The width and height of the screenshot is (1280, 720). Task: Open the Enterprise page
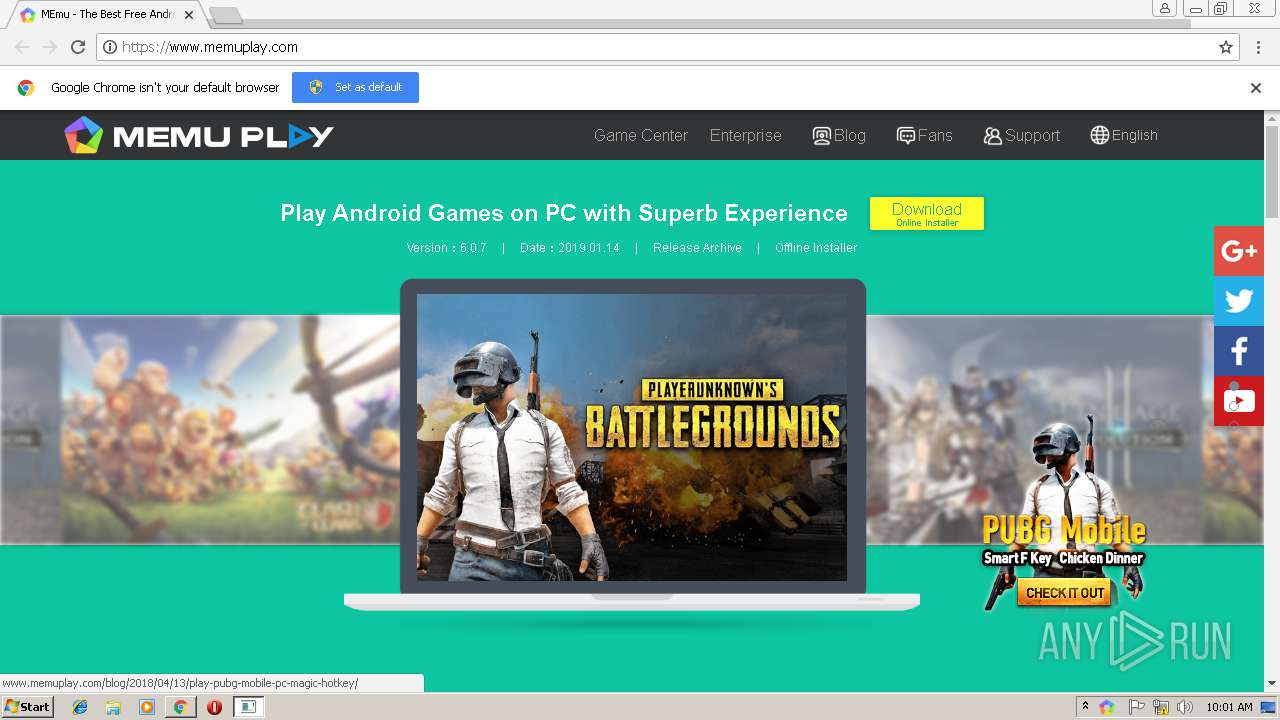[746, 135]
